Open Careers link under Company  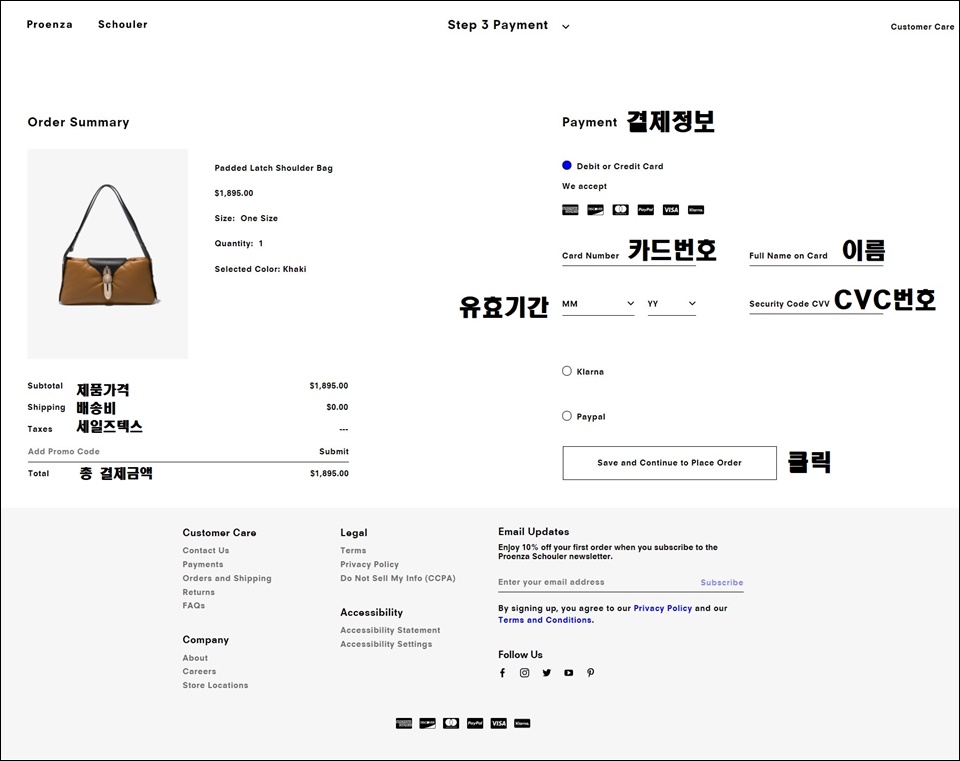199,672
